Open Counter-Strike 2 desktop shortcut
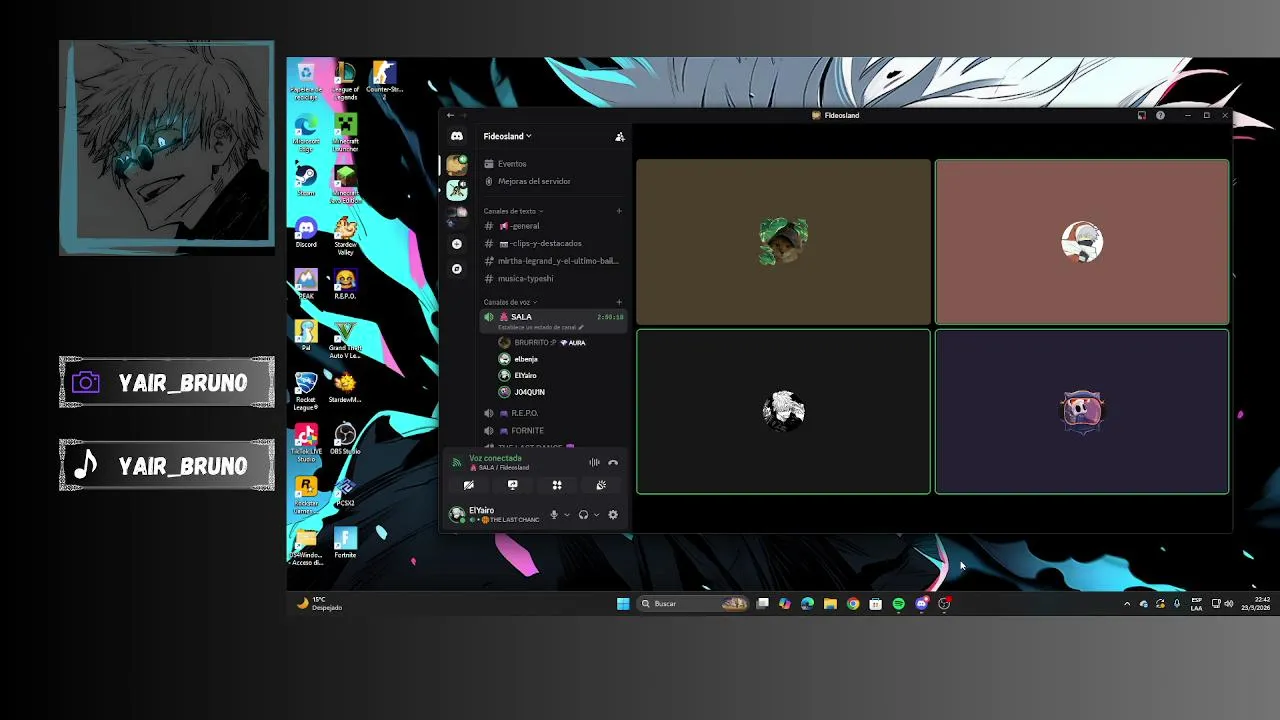Image resolution: width=1280 pixels, height=720 pixels. pyautogui.click(x=384, y=80)
